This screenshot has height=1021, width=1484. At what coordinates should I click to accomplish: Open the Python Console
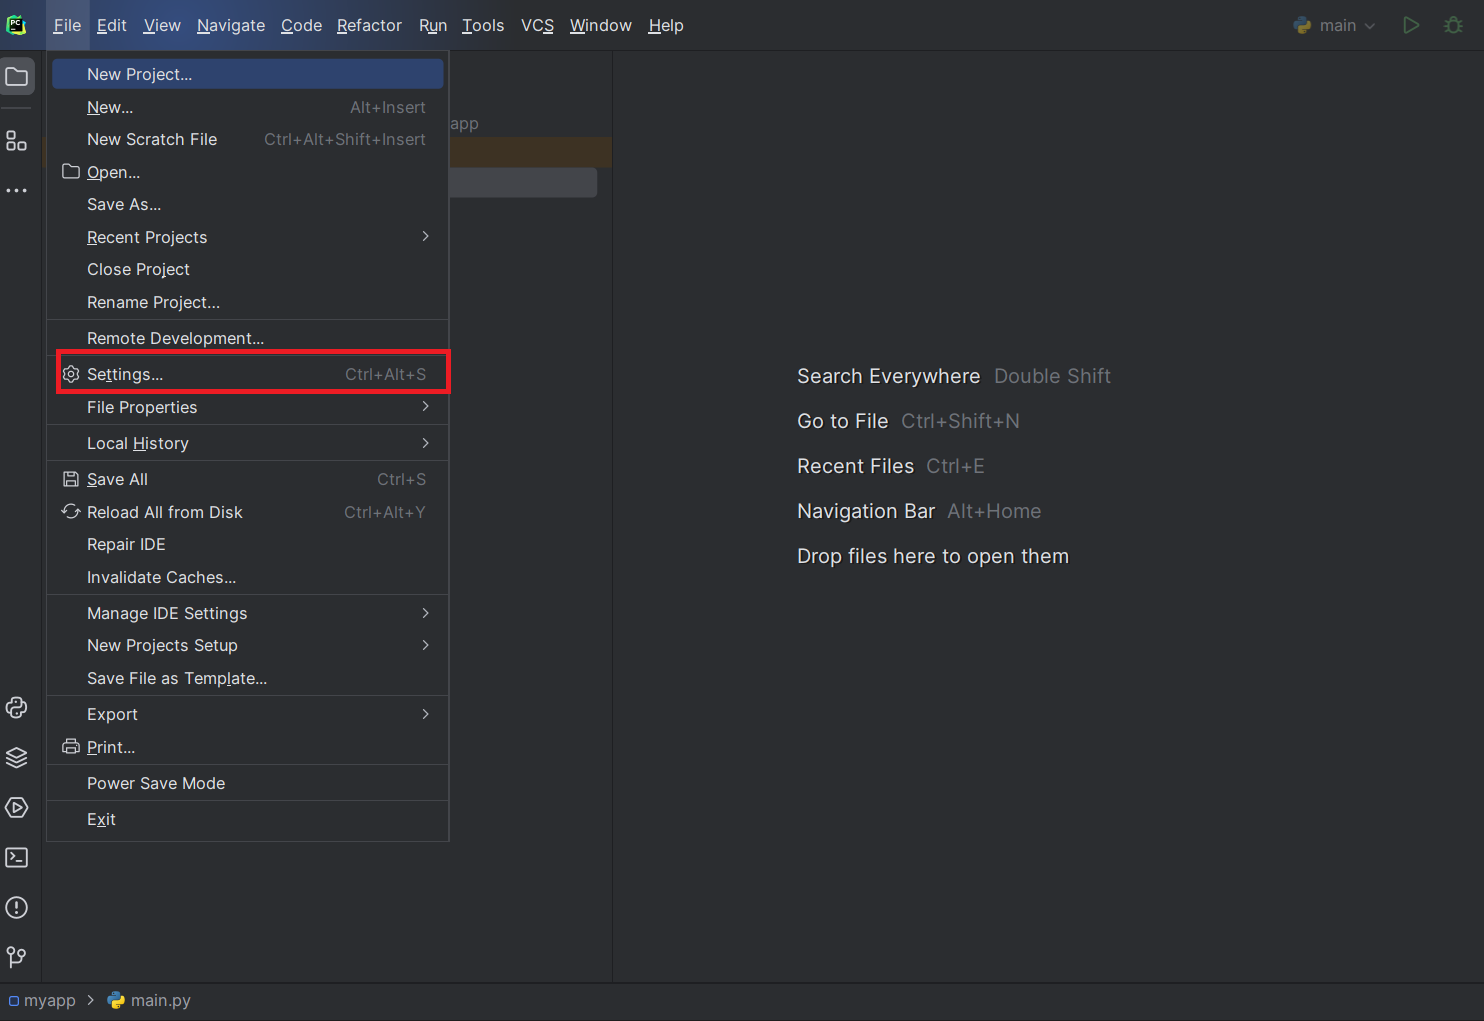pos(16,707)
